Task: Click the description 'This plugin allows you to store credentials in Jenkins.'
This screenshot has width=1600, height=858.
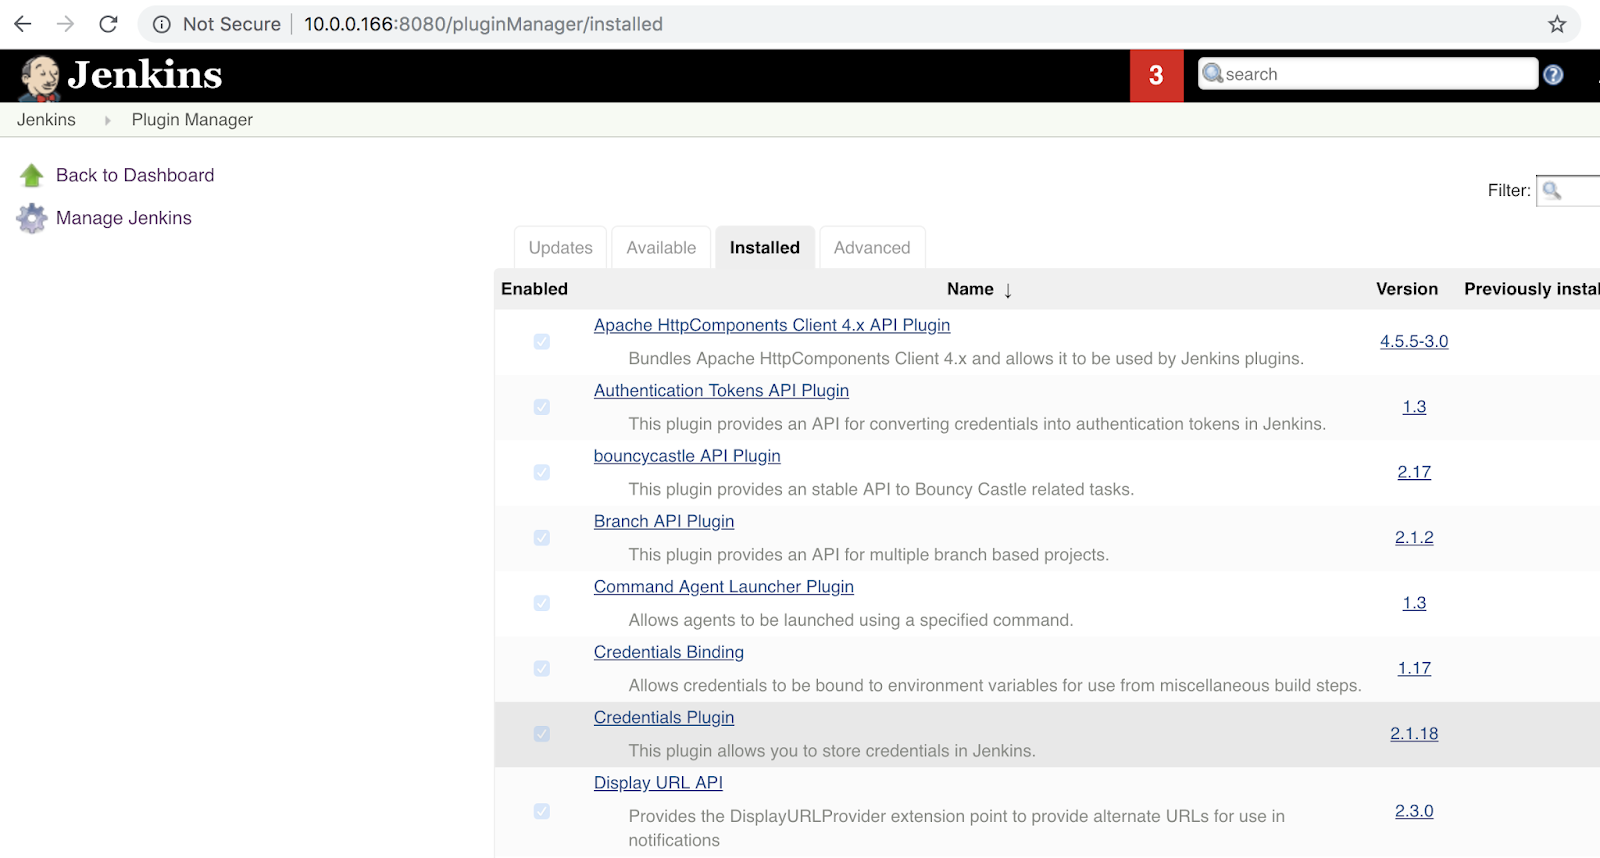Action: click(832, 751)
